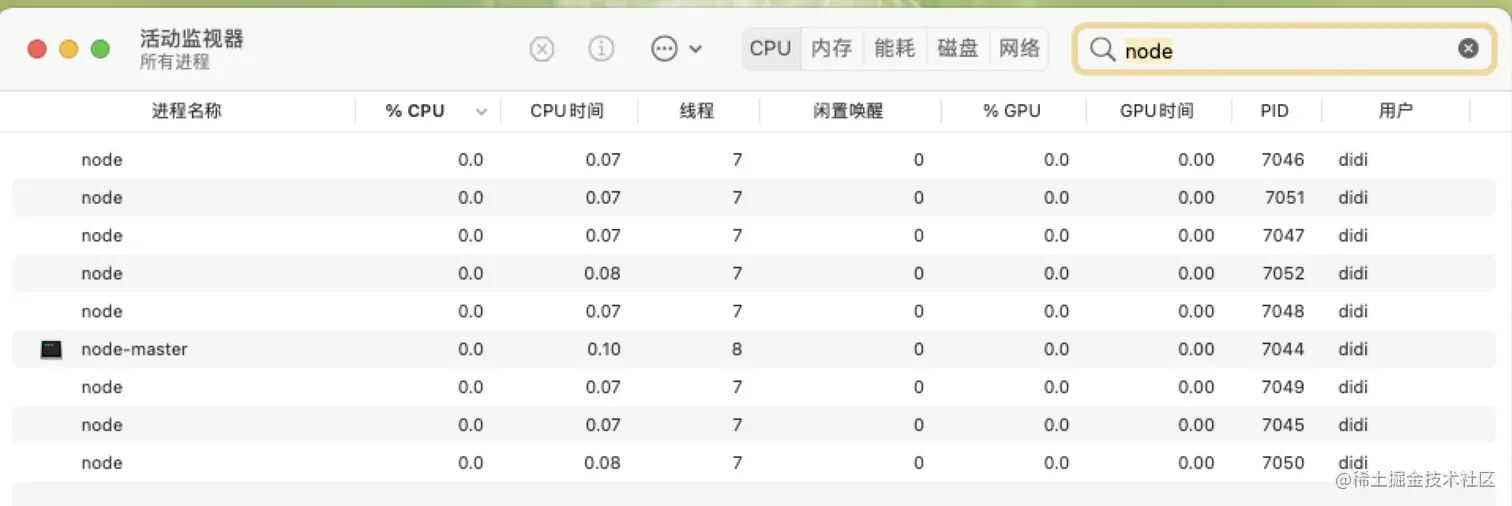Click the green zoom window button
The height and width of the screenshot is (506, 1512).
[x=100, y=49]
